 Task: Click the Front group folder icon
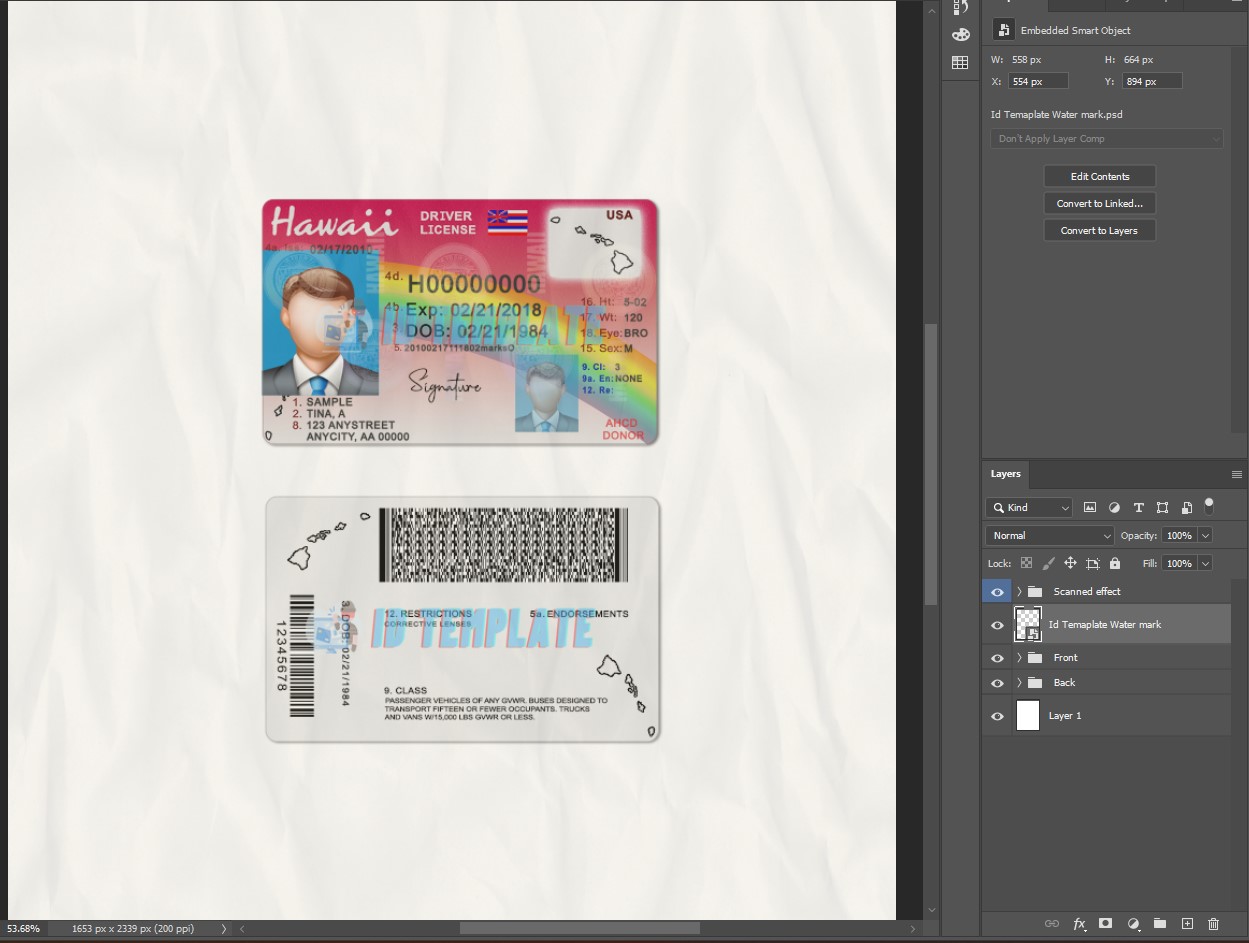[1035, 658]
